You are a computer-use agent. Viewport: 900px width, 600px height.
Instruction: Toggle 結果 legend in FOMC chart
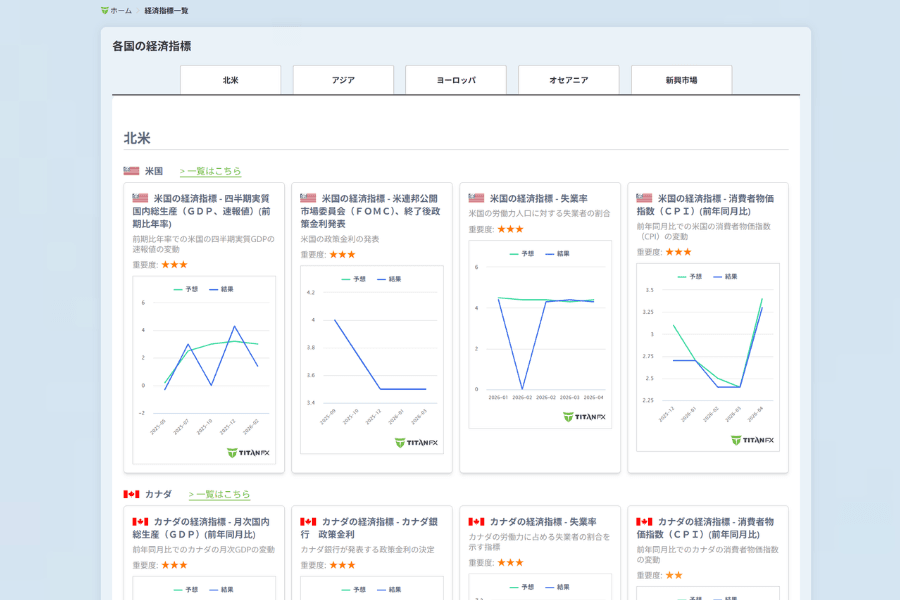pos(389,279)
